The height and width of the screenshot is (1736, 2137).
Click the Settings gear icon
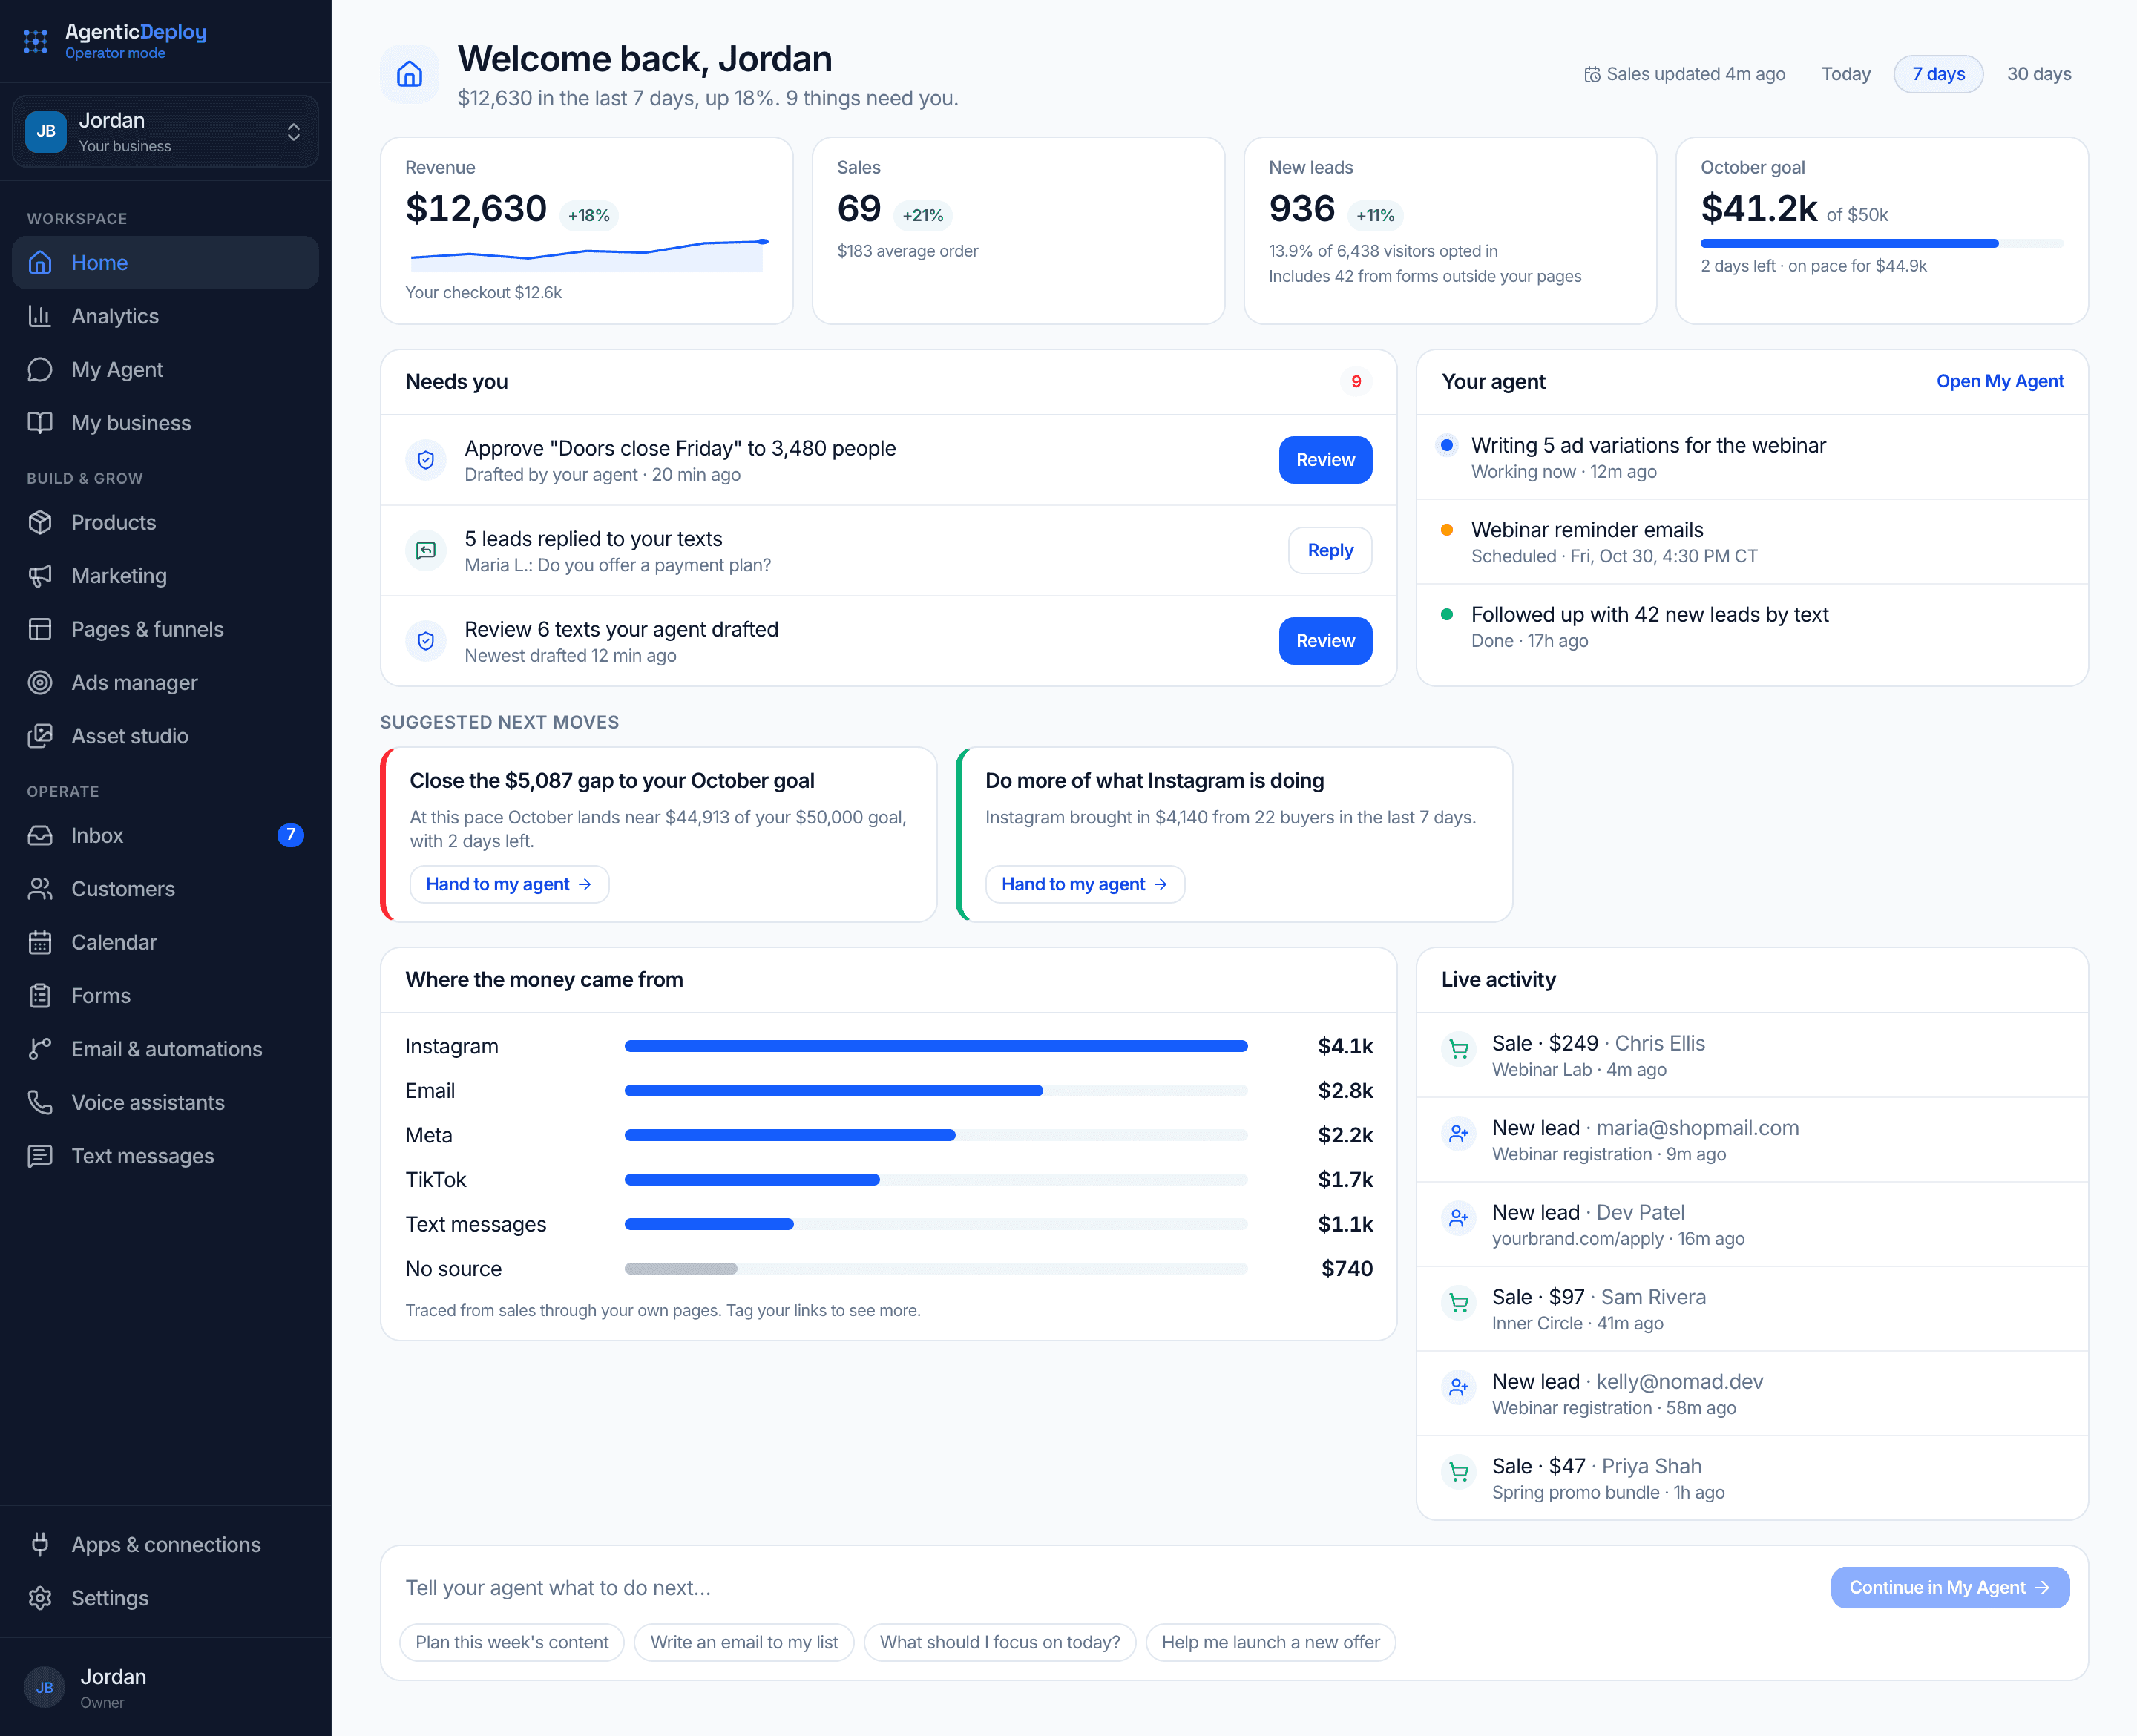tap(40, 1598)
